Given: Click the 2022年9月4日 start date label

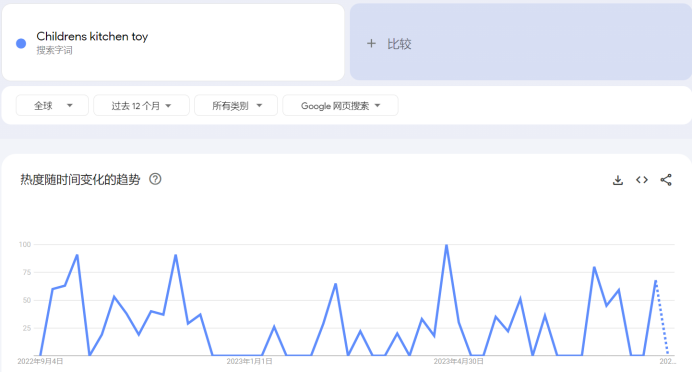Looking at the screenshot, I should [x=40, y=361].
